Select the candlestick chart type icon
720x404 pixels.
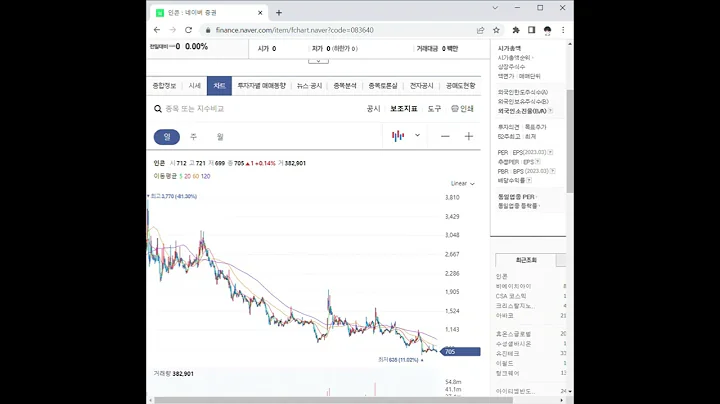coord(398,136)
